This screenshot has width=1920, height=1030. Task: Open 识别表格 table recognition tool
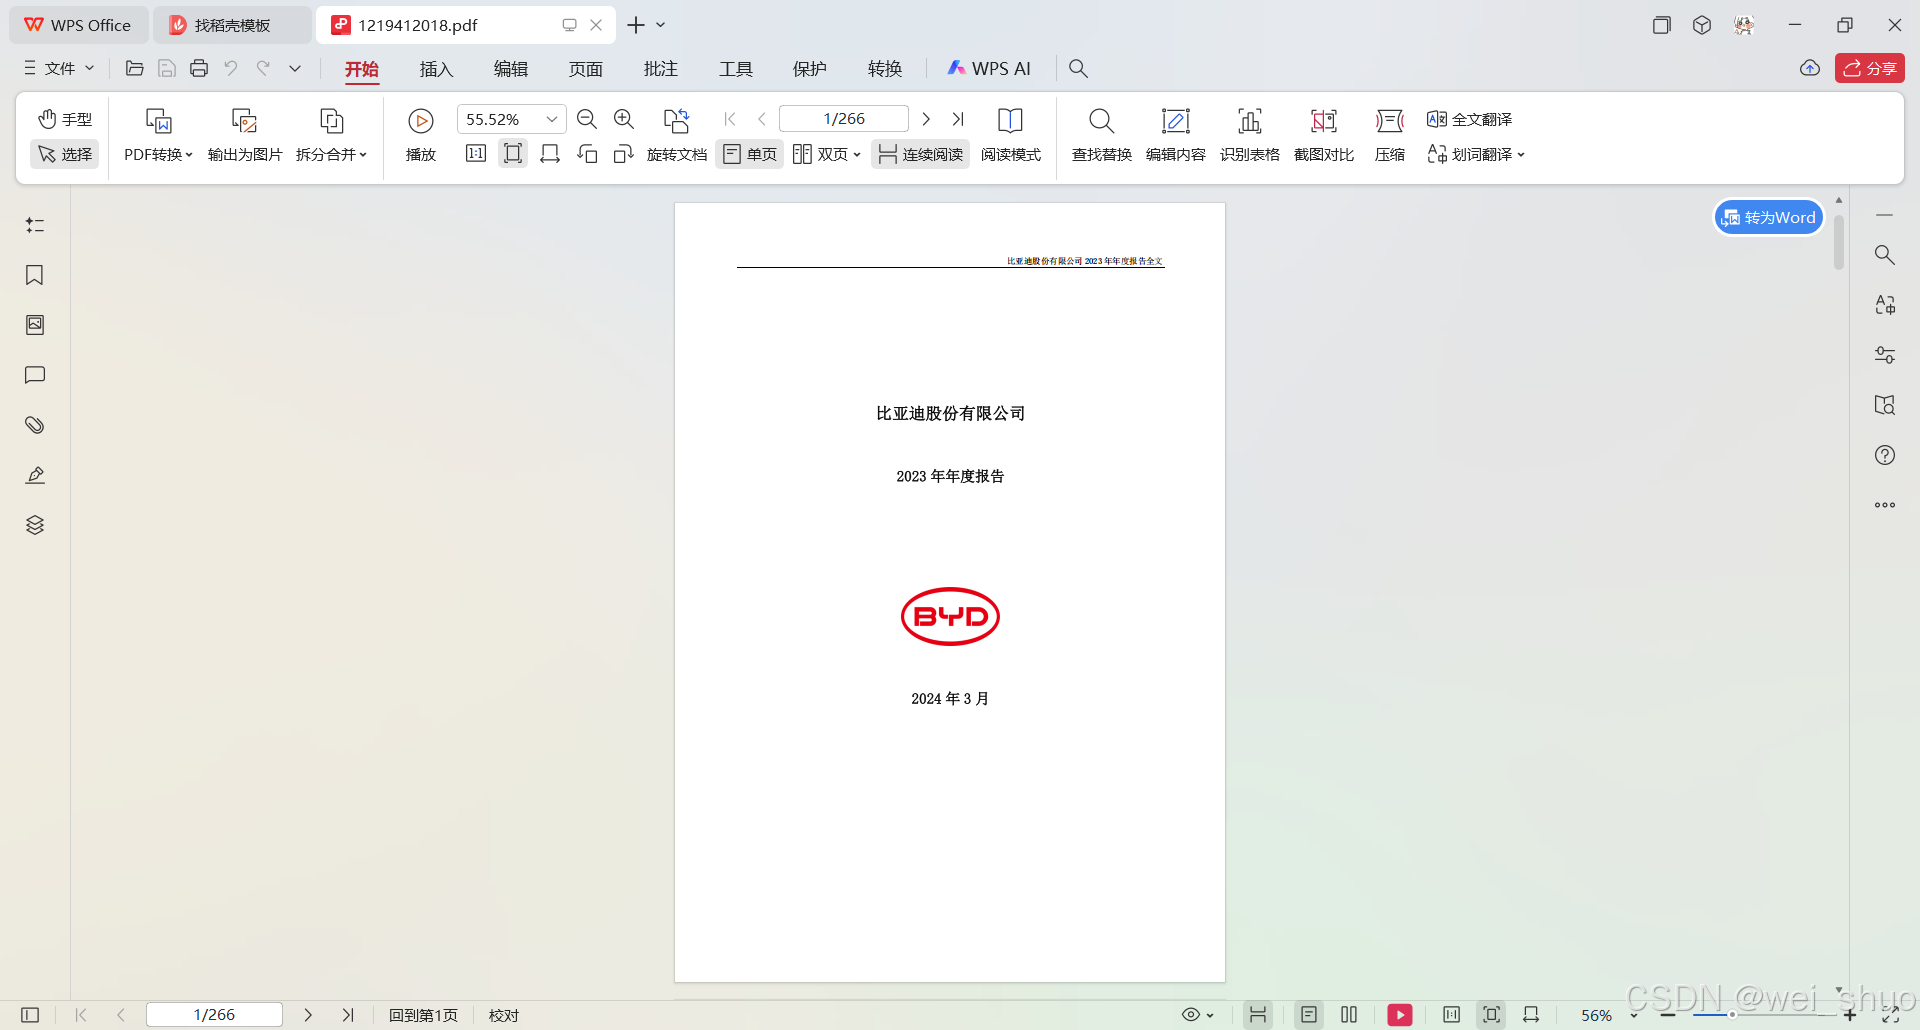(1249, 135)
